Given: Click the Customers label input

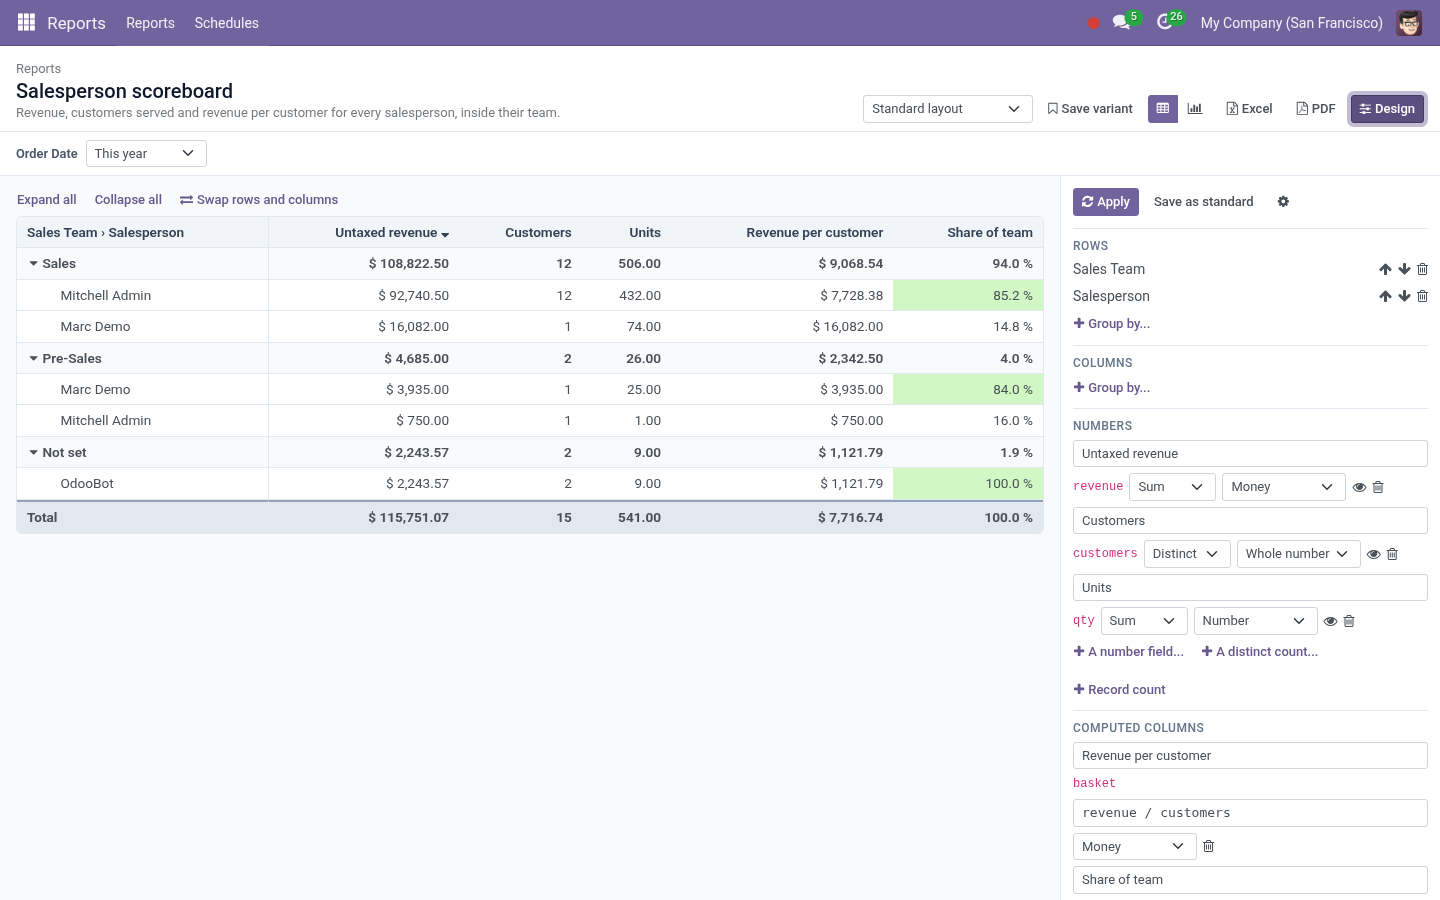Looking at the screenshot, I should [x=1250, y=521].
